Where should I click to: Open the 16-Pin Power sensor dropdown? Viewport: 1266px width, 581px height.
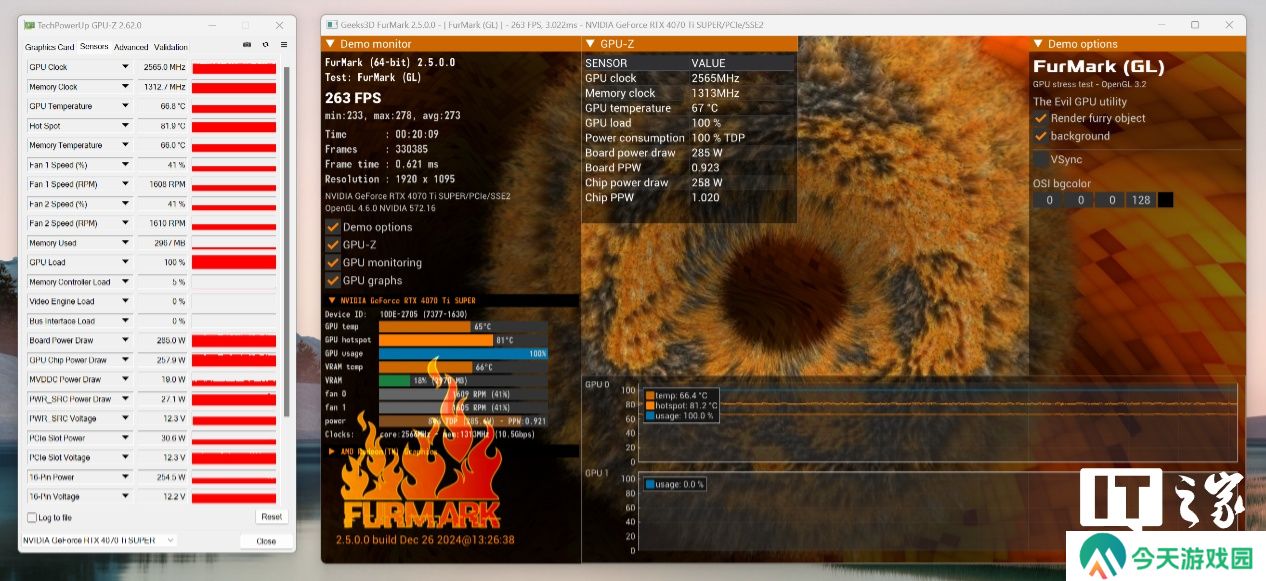(125, 477)
